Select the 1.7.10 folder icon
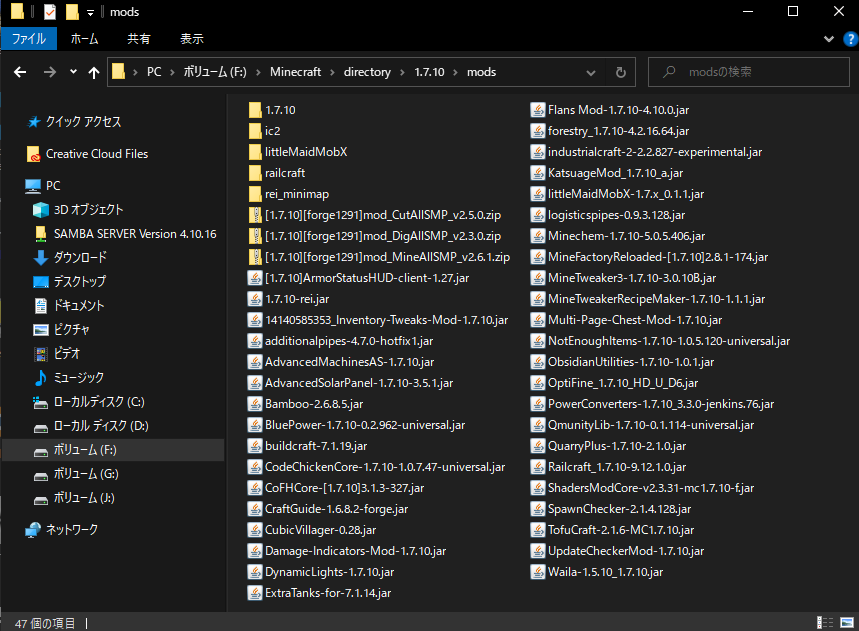 point(255,110)
